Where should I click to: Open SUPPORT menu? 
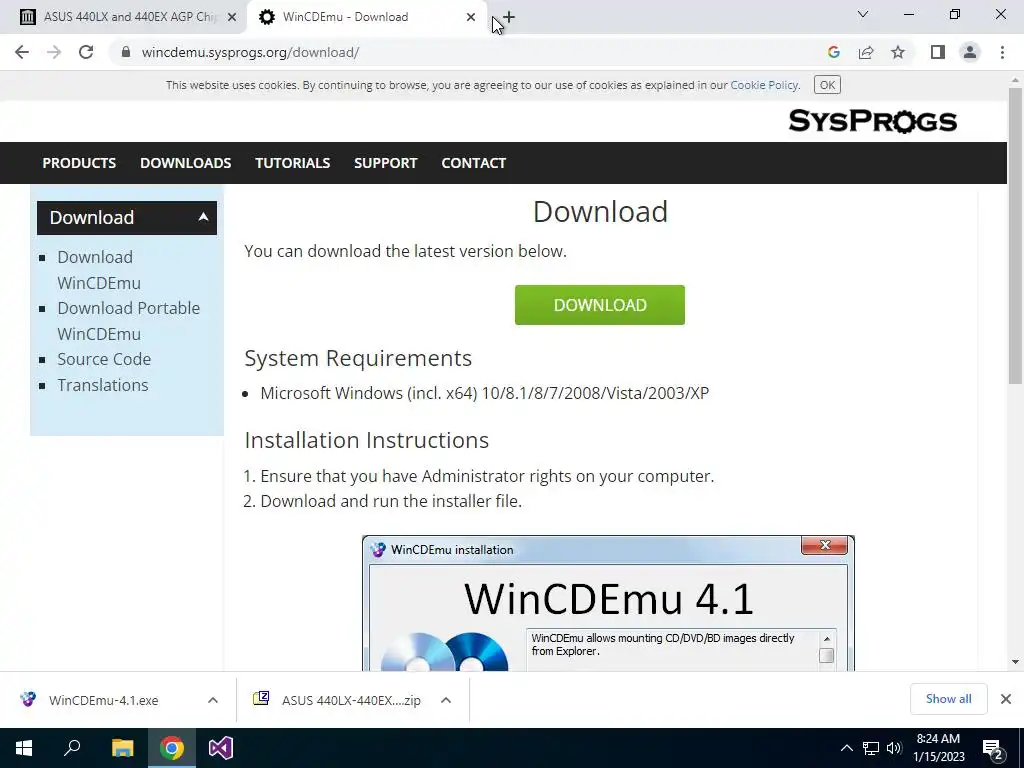tap(385, 163)
